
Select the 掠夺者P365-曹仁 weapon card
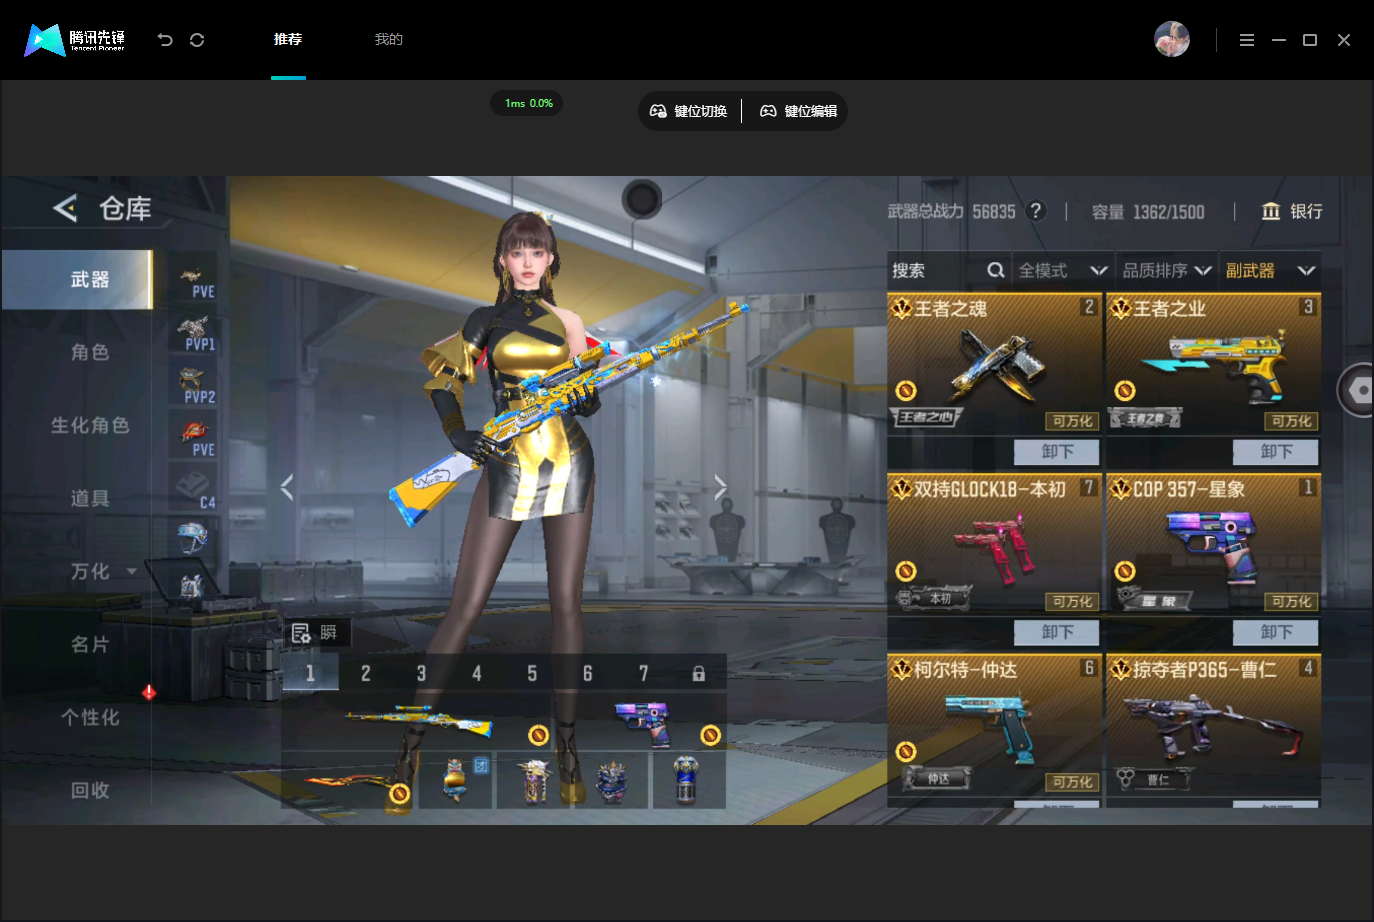pyautogui.click(x=1213, y=730)
